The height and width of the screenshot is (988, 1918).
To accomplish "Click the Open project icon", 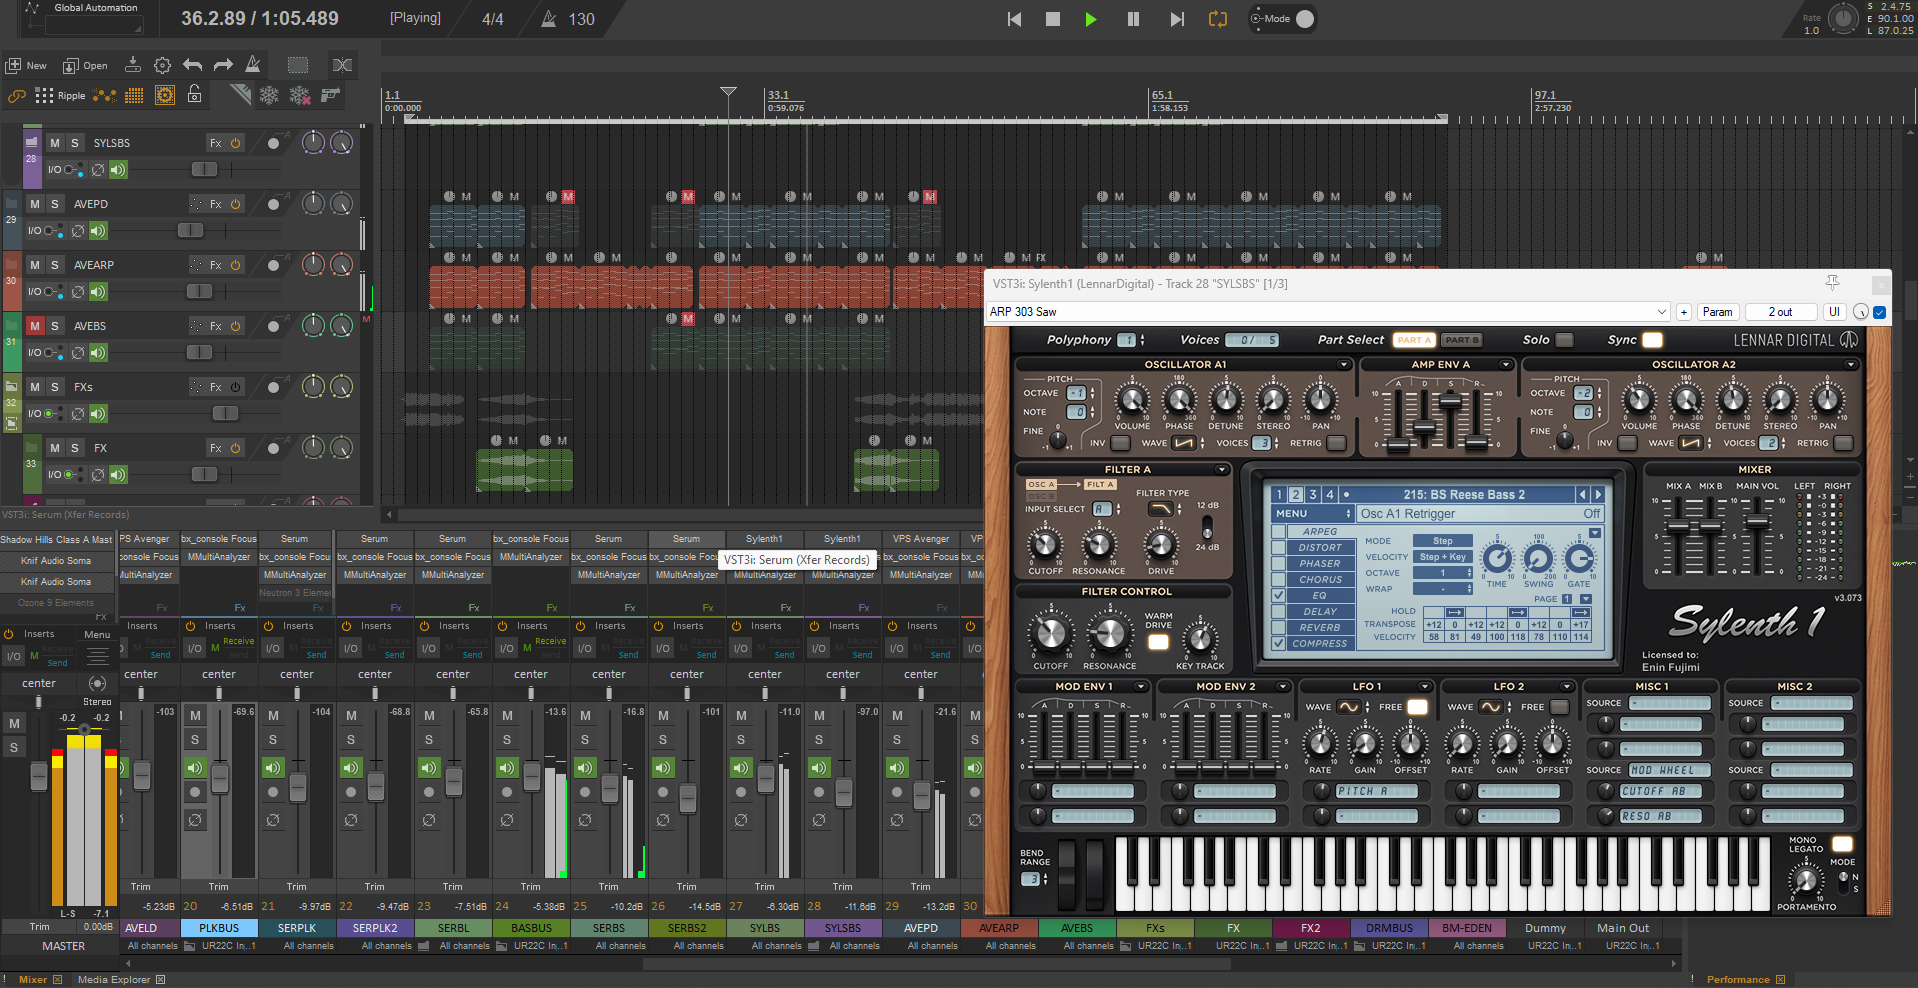I will coord(70,65).
